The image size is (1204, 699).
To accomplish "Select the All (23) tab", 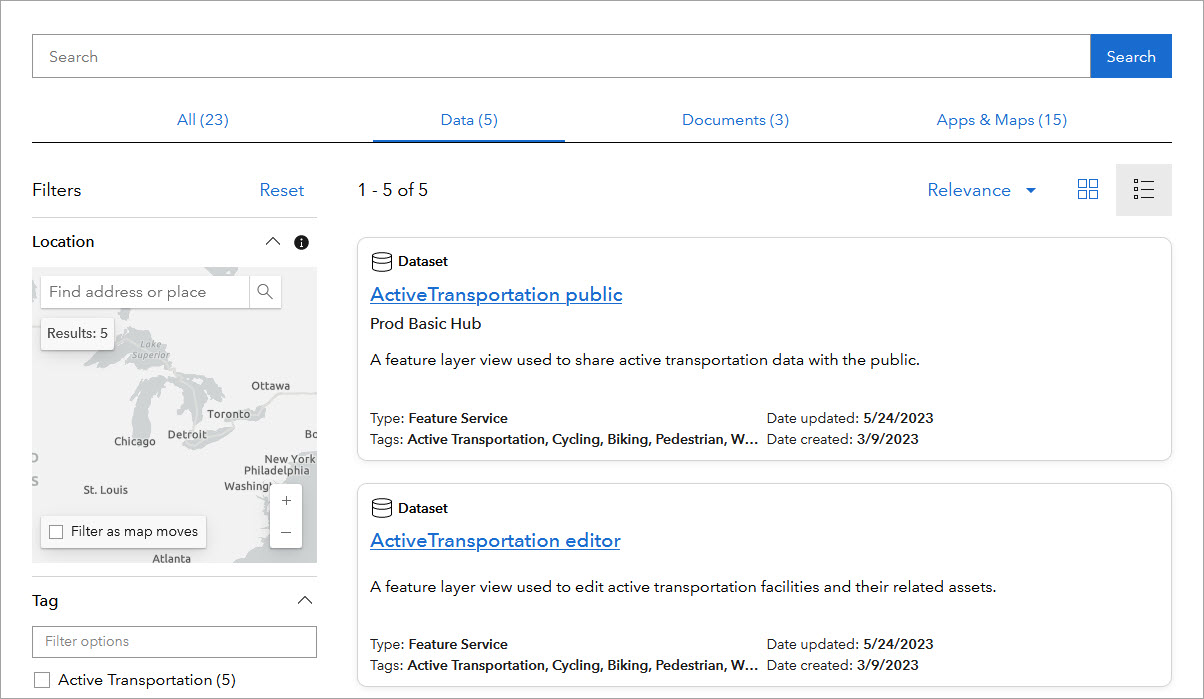I will (203, 120).
